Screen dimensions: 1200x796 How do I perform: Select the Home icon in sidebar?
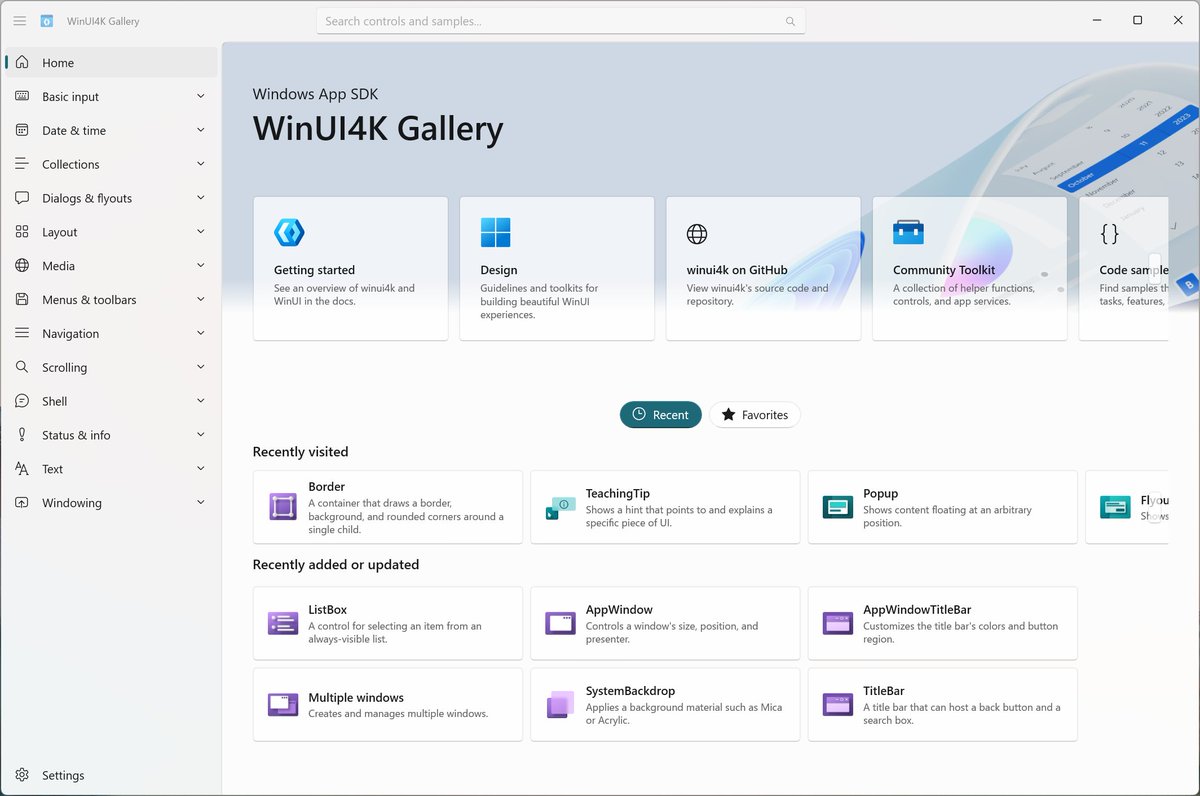pyautogui.click(x=22, y=62)
